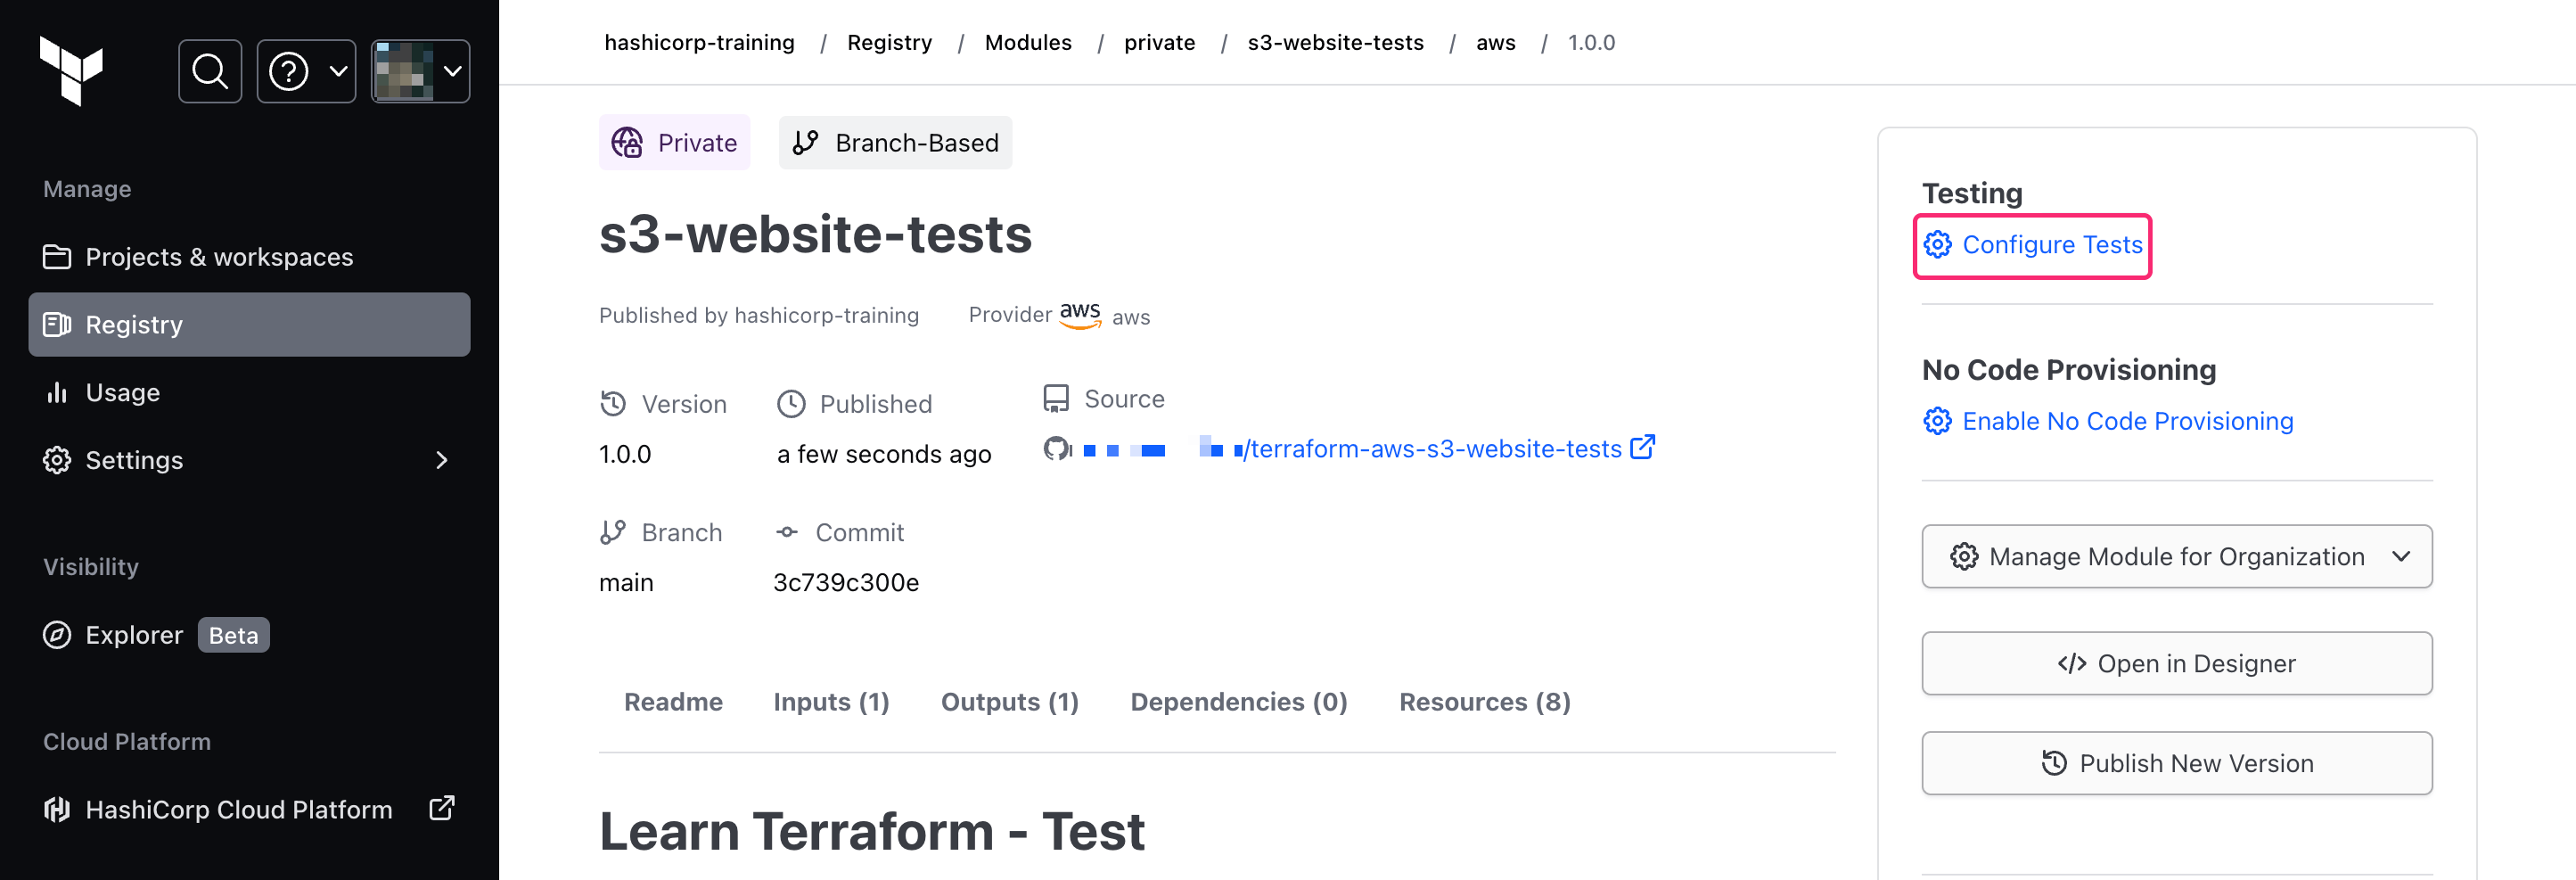The width and height of the screenshot is (2576, 880).
Task: Click the branch icon on the Branch-Based badge
Action: point(806,142)
